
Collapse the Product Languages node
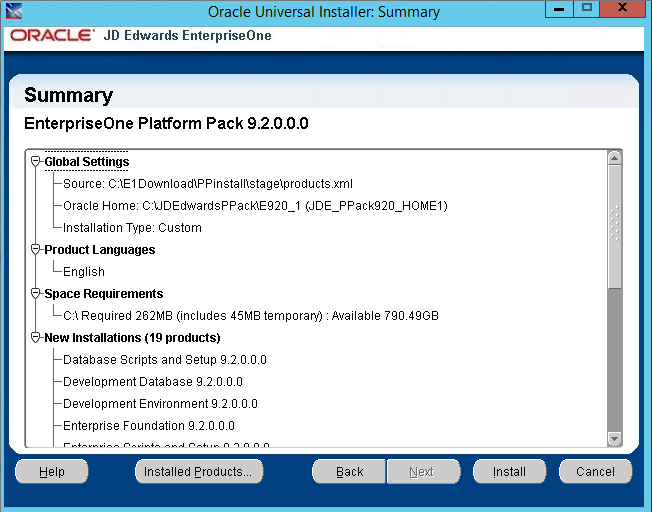36,250
